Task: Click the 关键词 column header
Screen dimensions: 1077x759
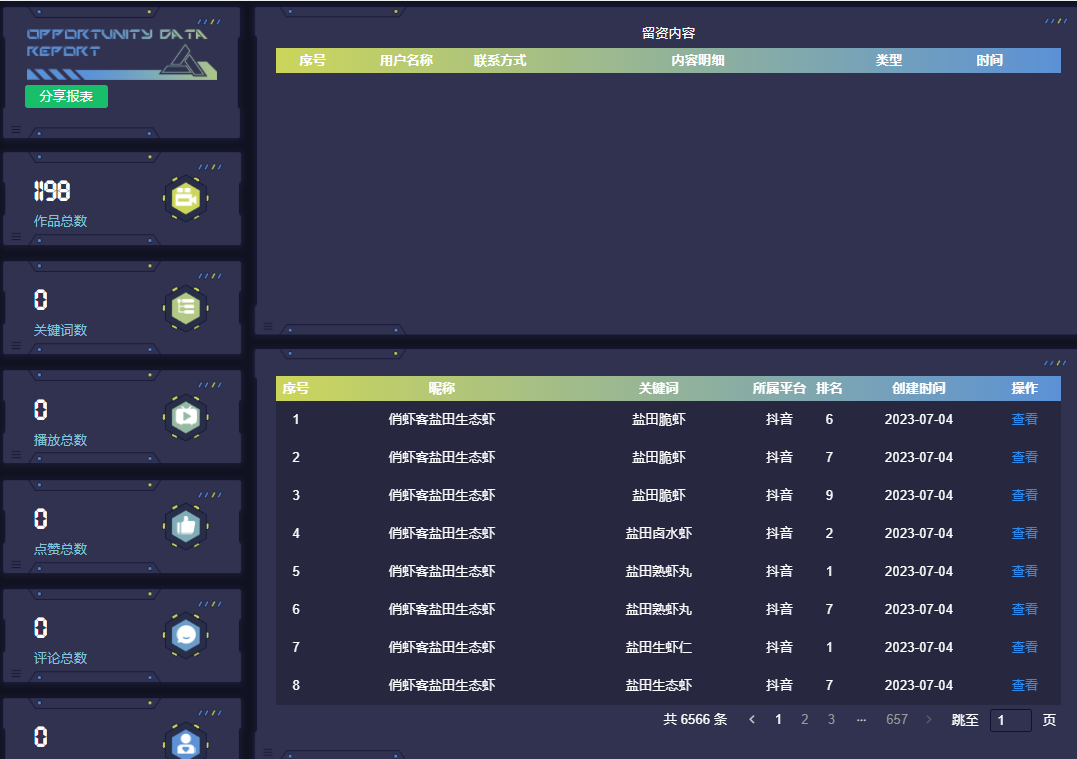Action: (x=658, y=388)
